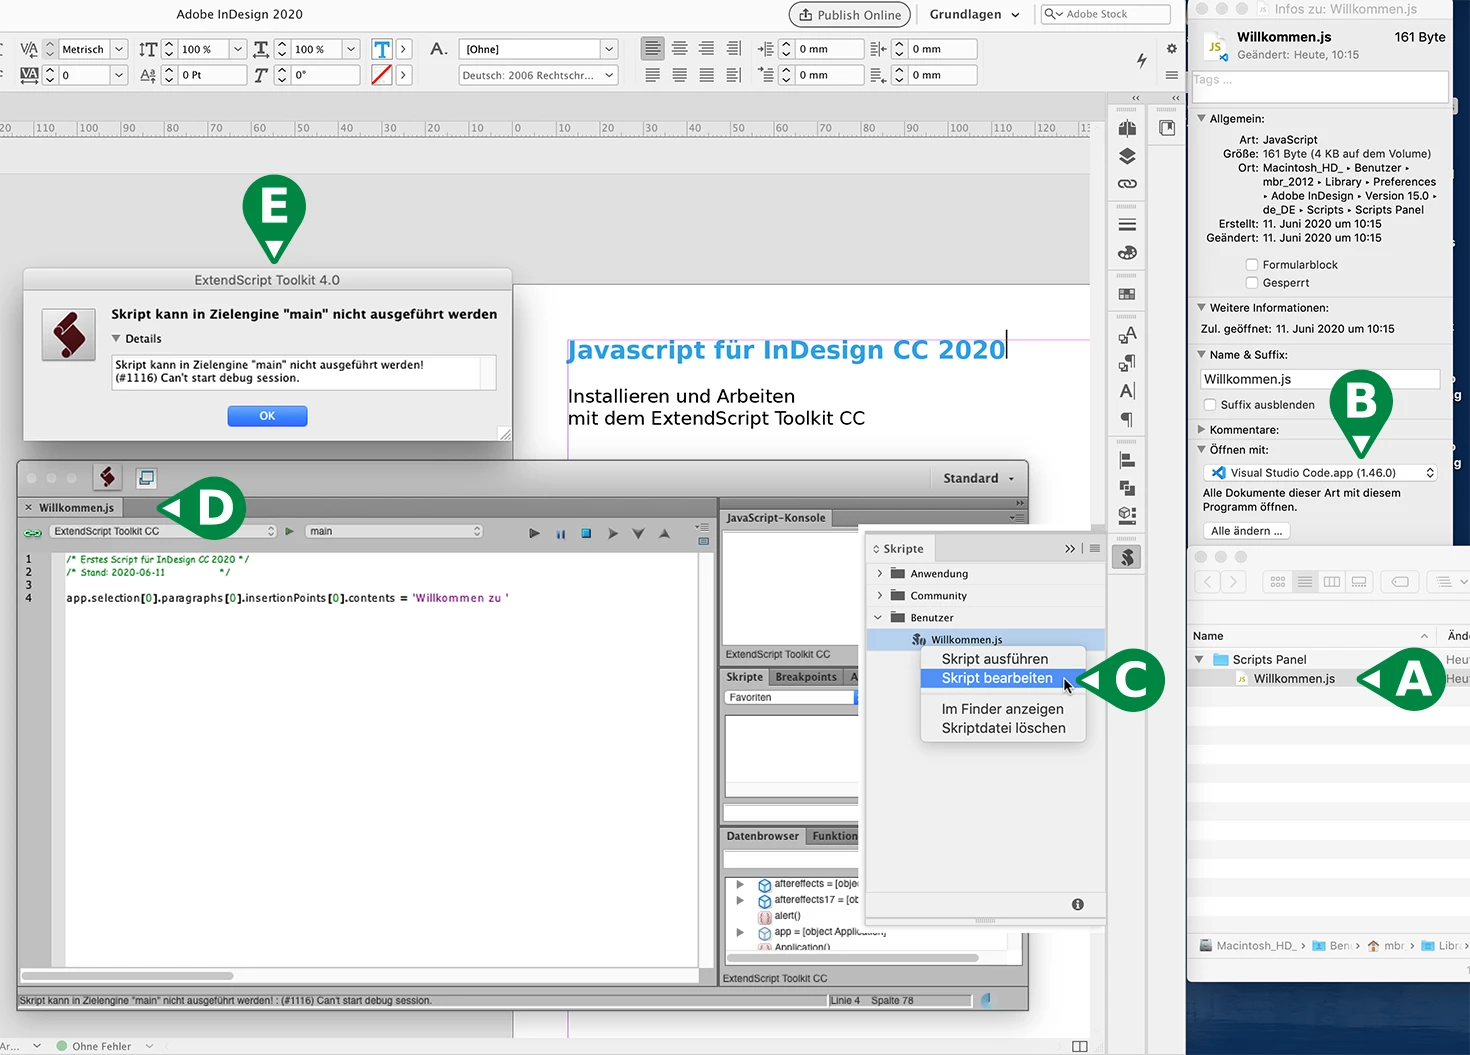Switch to the Funktion tab
Image resolution: width=1470 pixels, height=1055 pixels.
coord(834,836)
